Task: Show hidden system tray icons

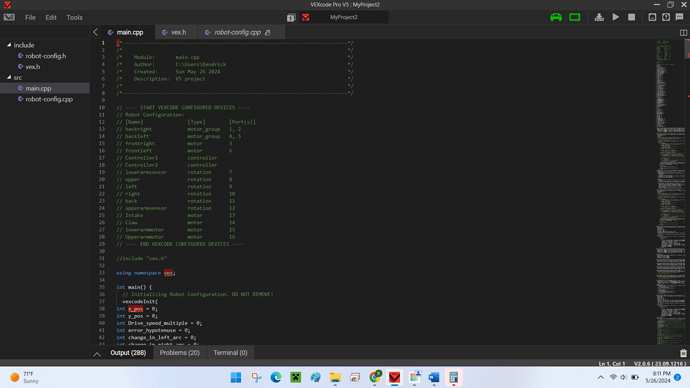Action: [601, 377]
